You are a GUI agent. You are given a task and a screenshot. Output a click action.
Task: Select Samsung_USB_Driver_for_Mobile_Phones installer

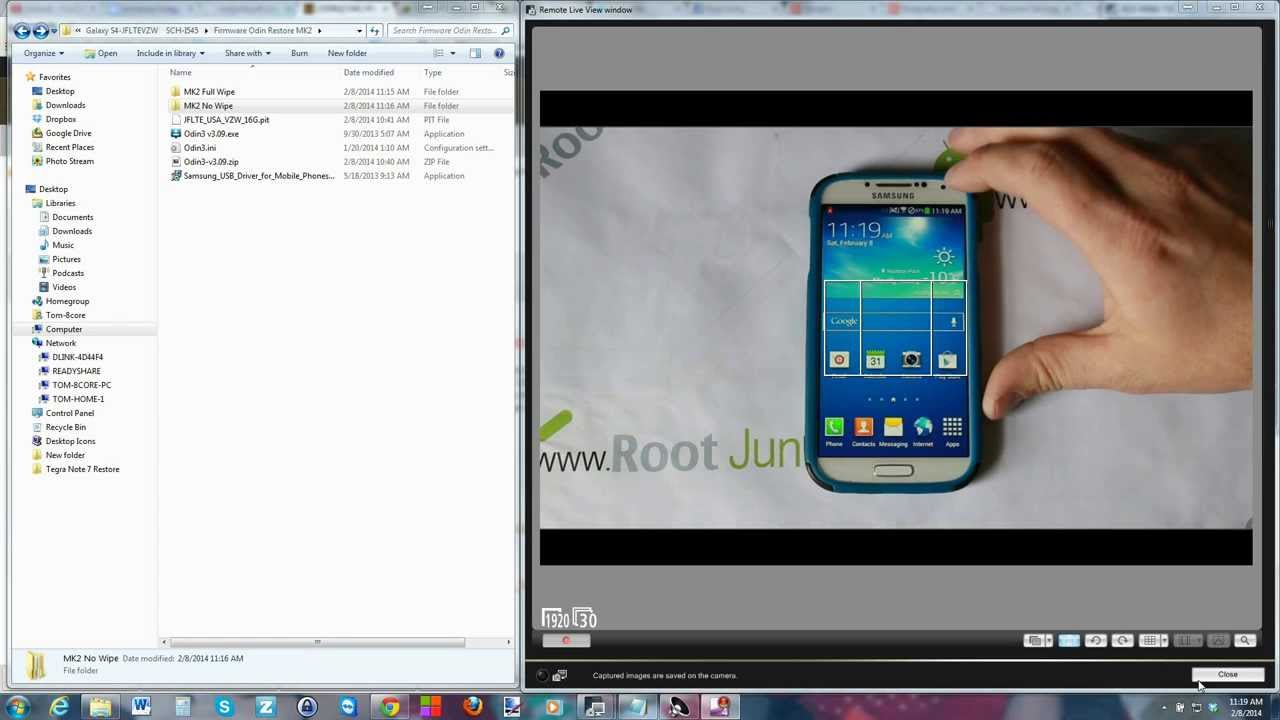point(258,176)
